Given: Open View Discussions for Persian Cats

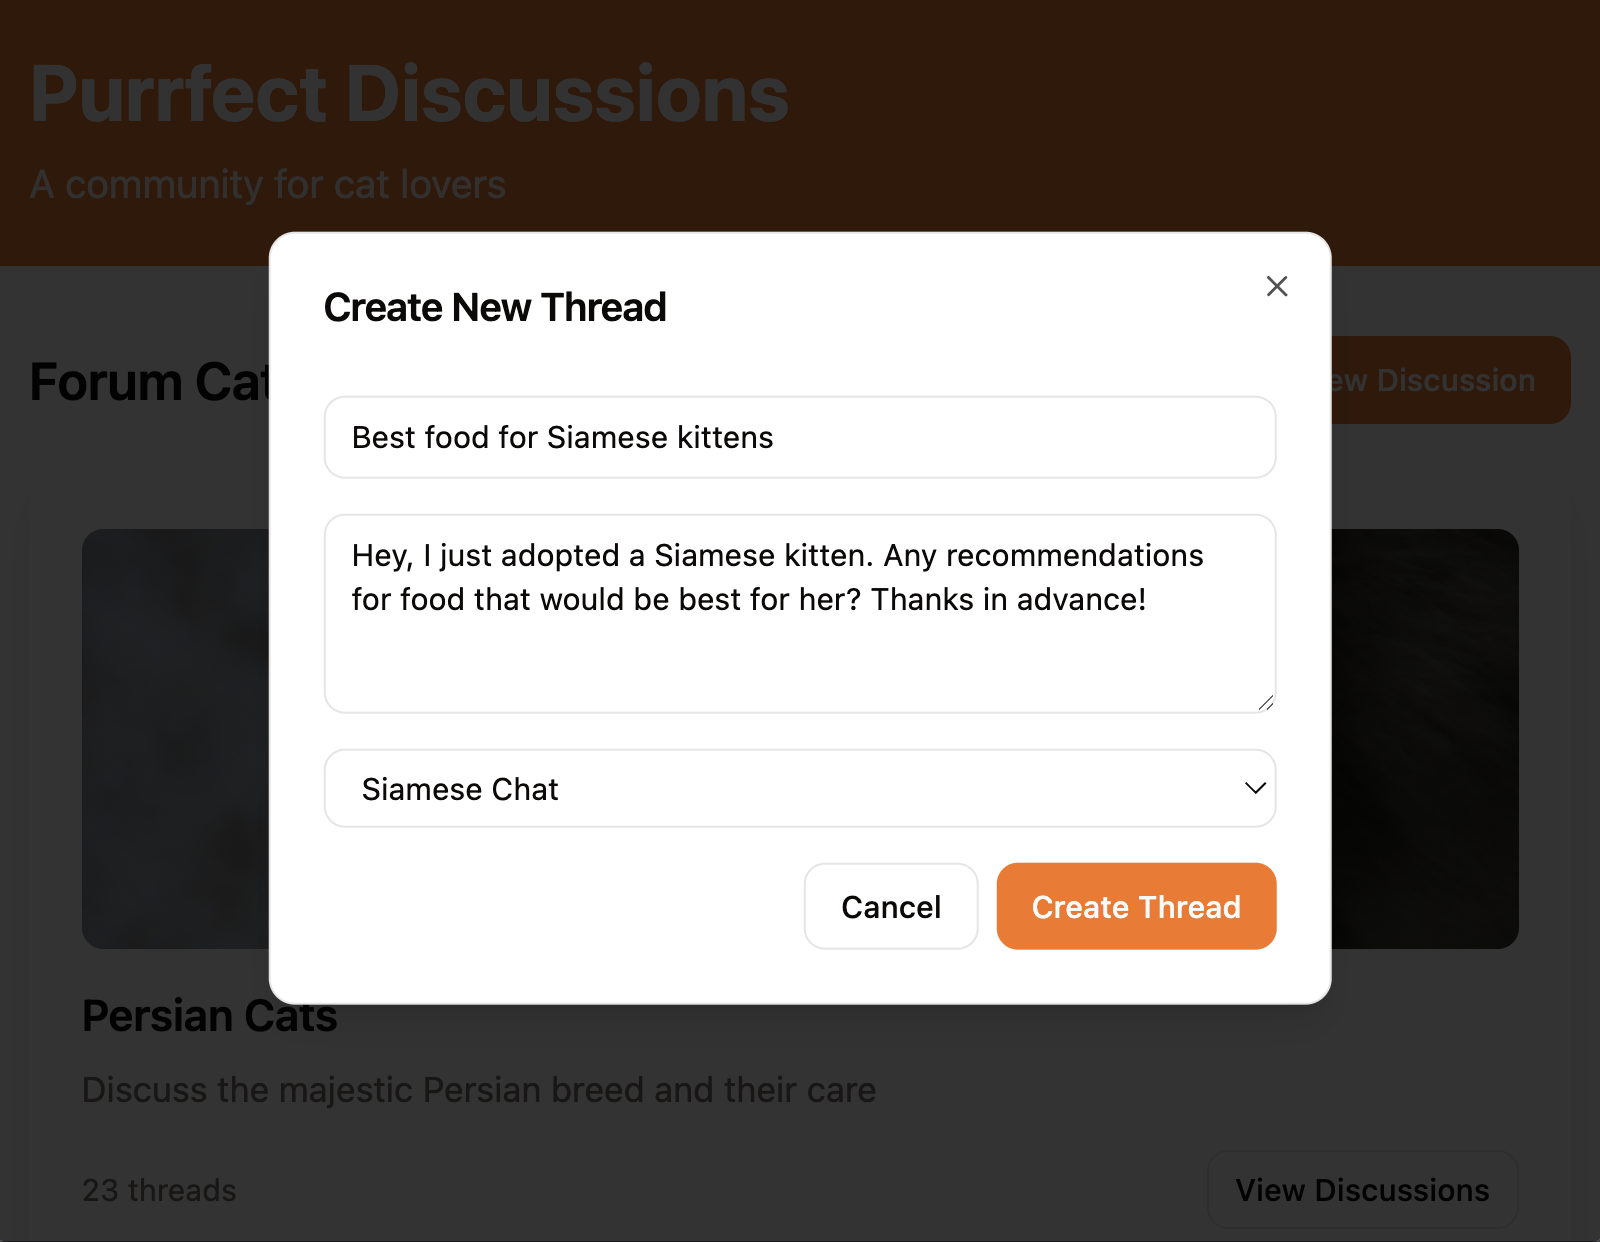Looking at the screenshot, I should click(x=1362, y=1190).
